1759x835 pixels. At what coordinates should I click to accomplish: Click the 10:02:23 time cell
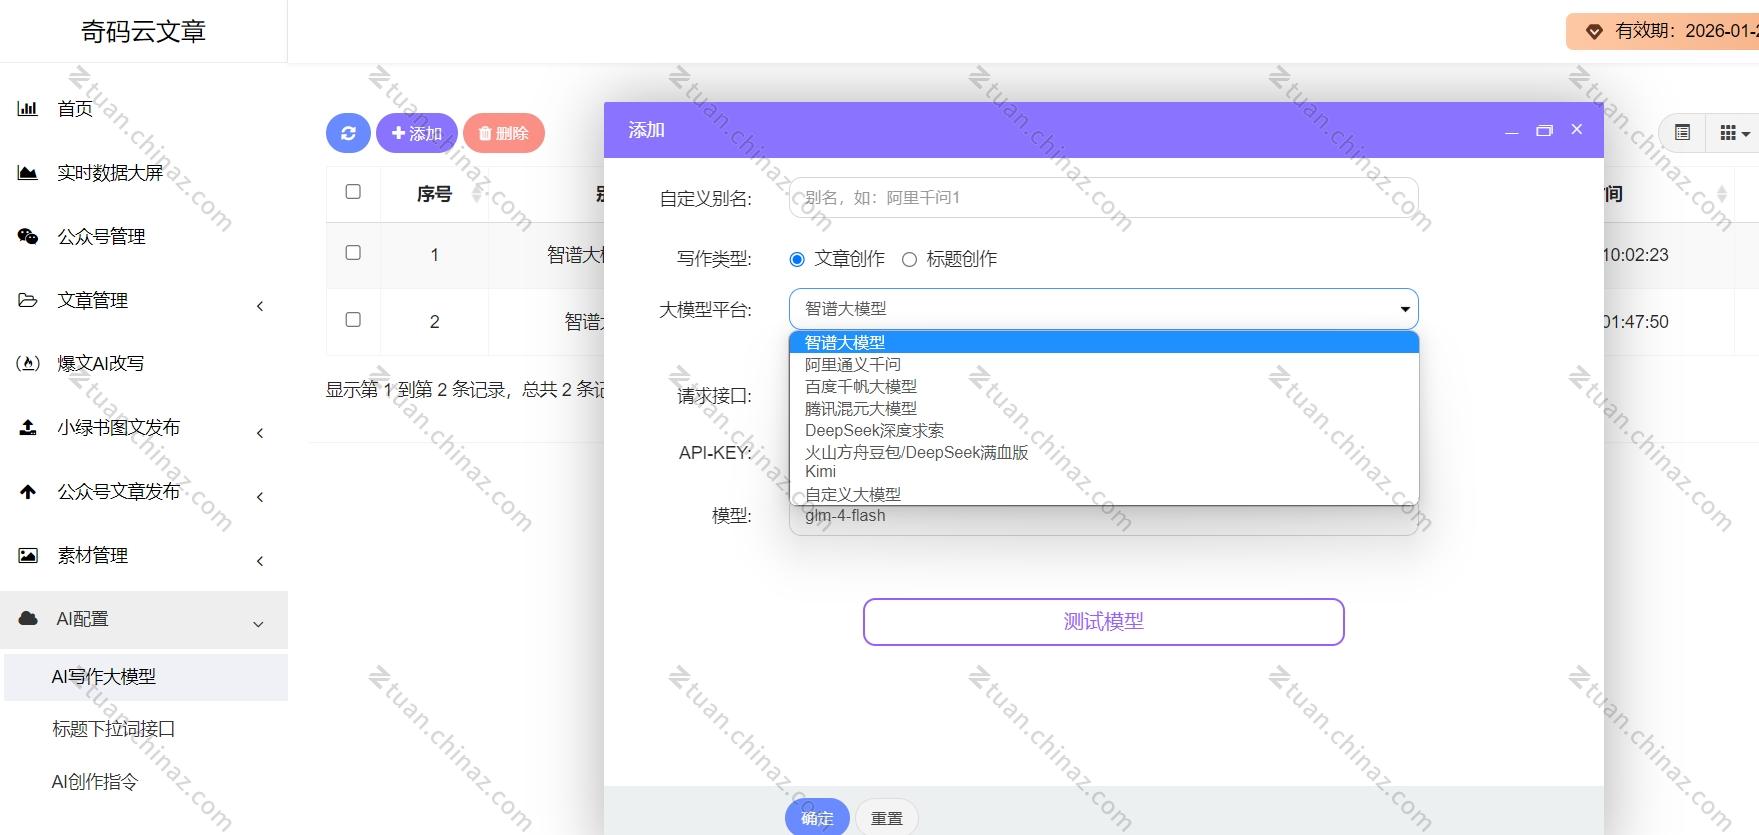tap(1635, 255)
